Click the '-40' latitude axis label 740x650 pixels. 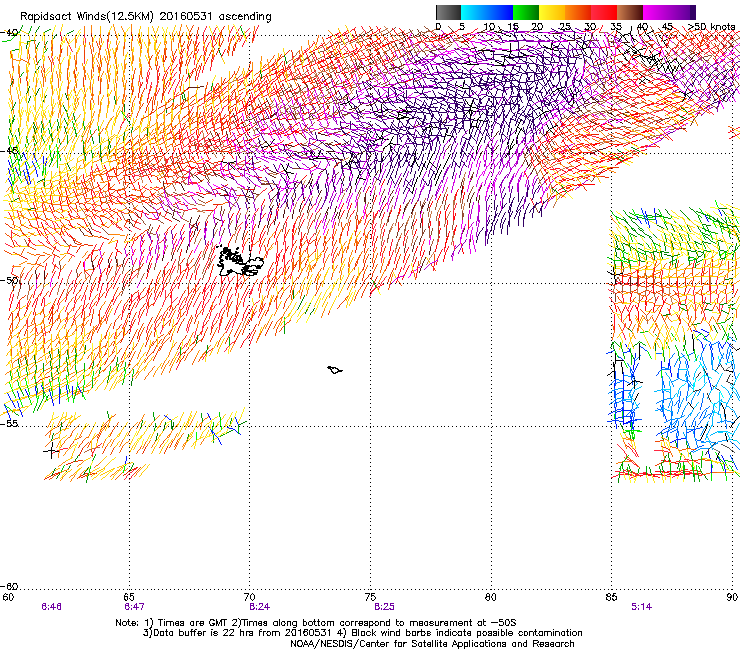[x=10, y=33]
